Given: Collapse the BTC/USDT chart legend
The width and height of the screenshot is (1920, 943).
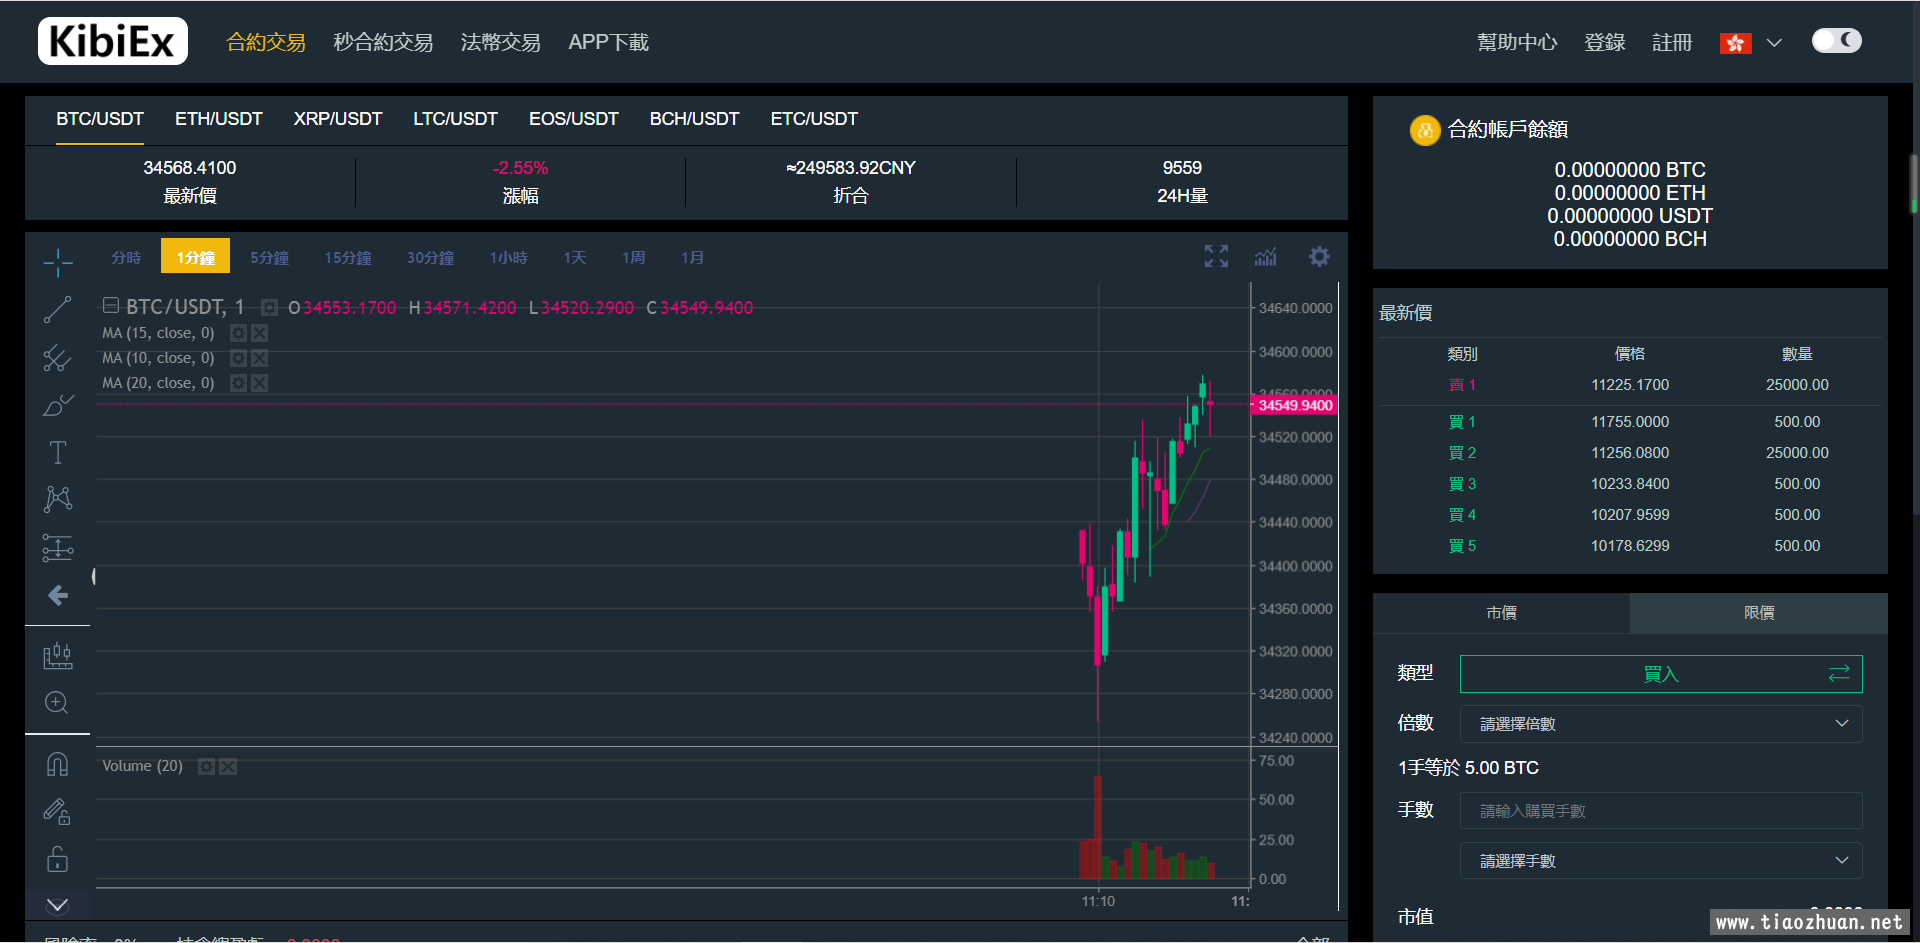Looking at the screenshot, I should pos(111,306).
